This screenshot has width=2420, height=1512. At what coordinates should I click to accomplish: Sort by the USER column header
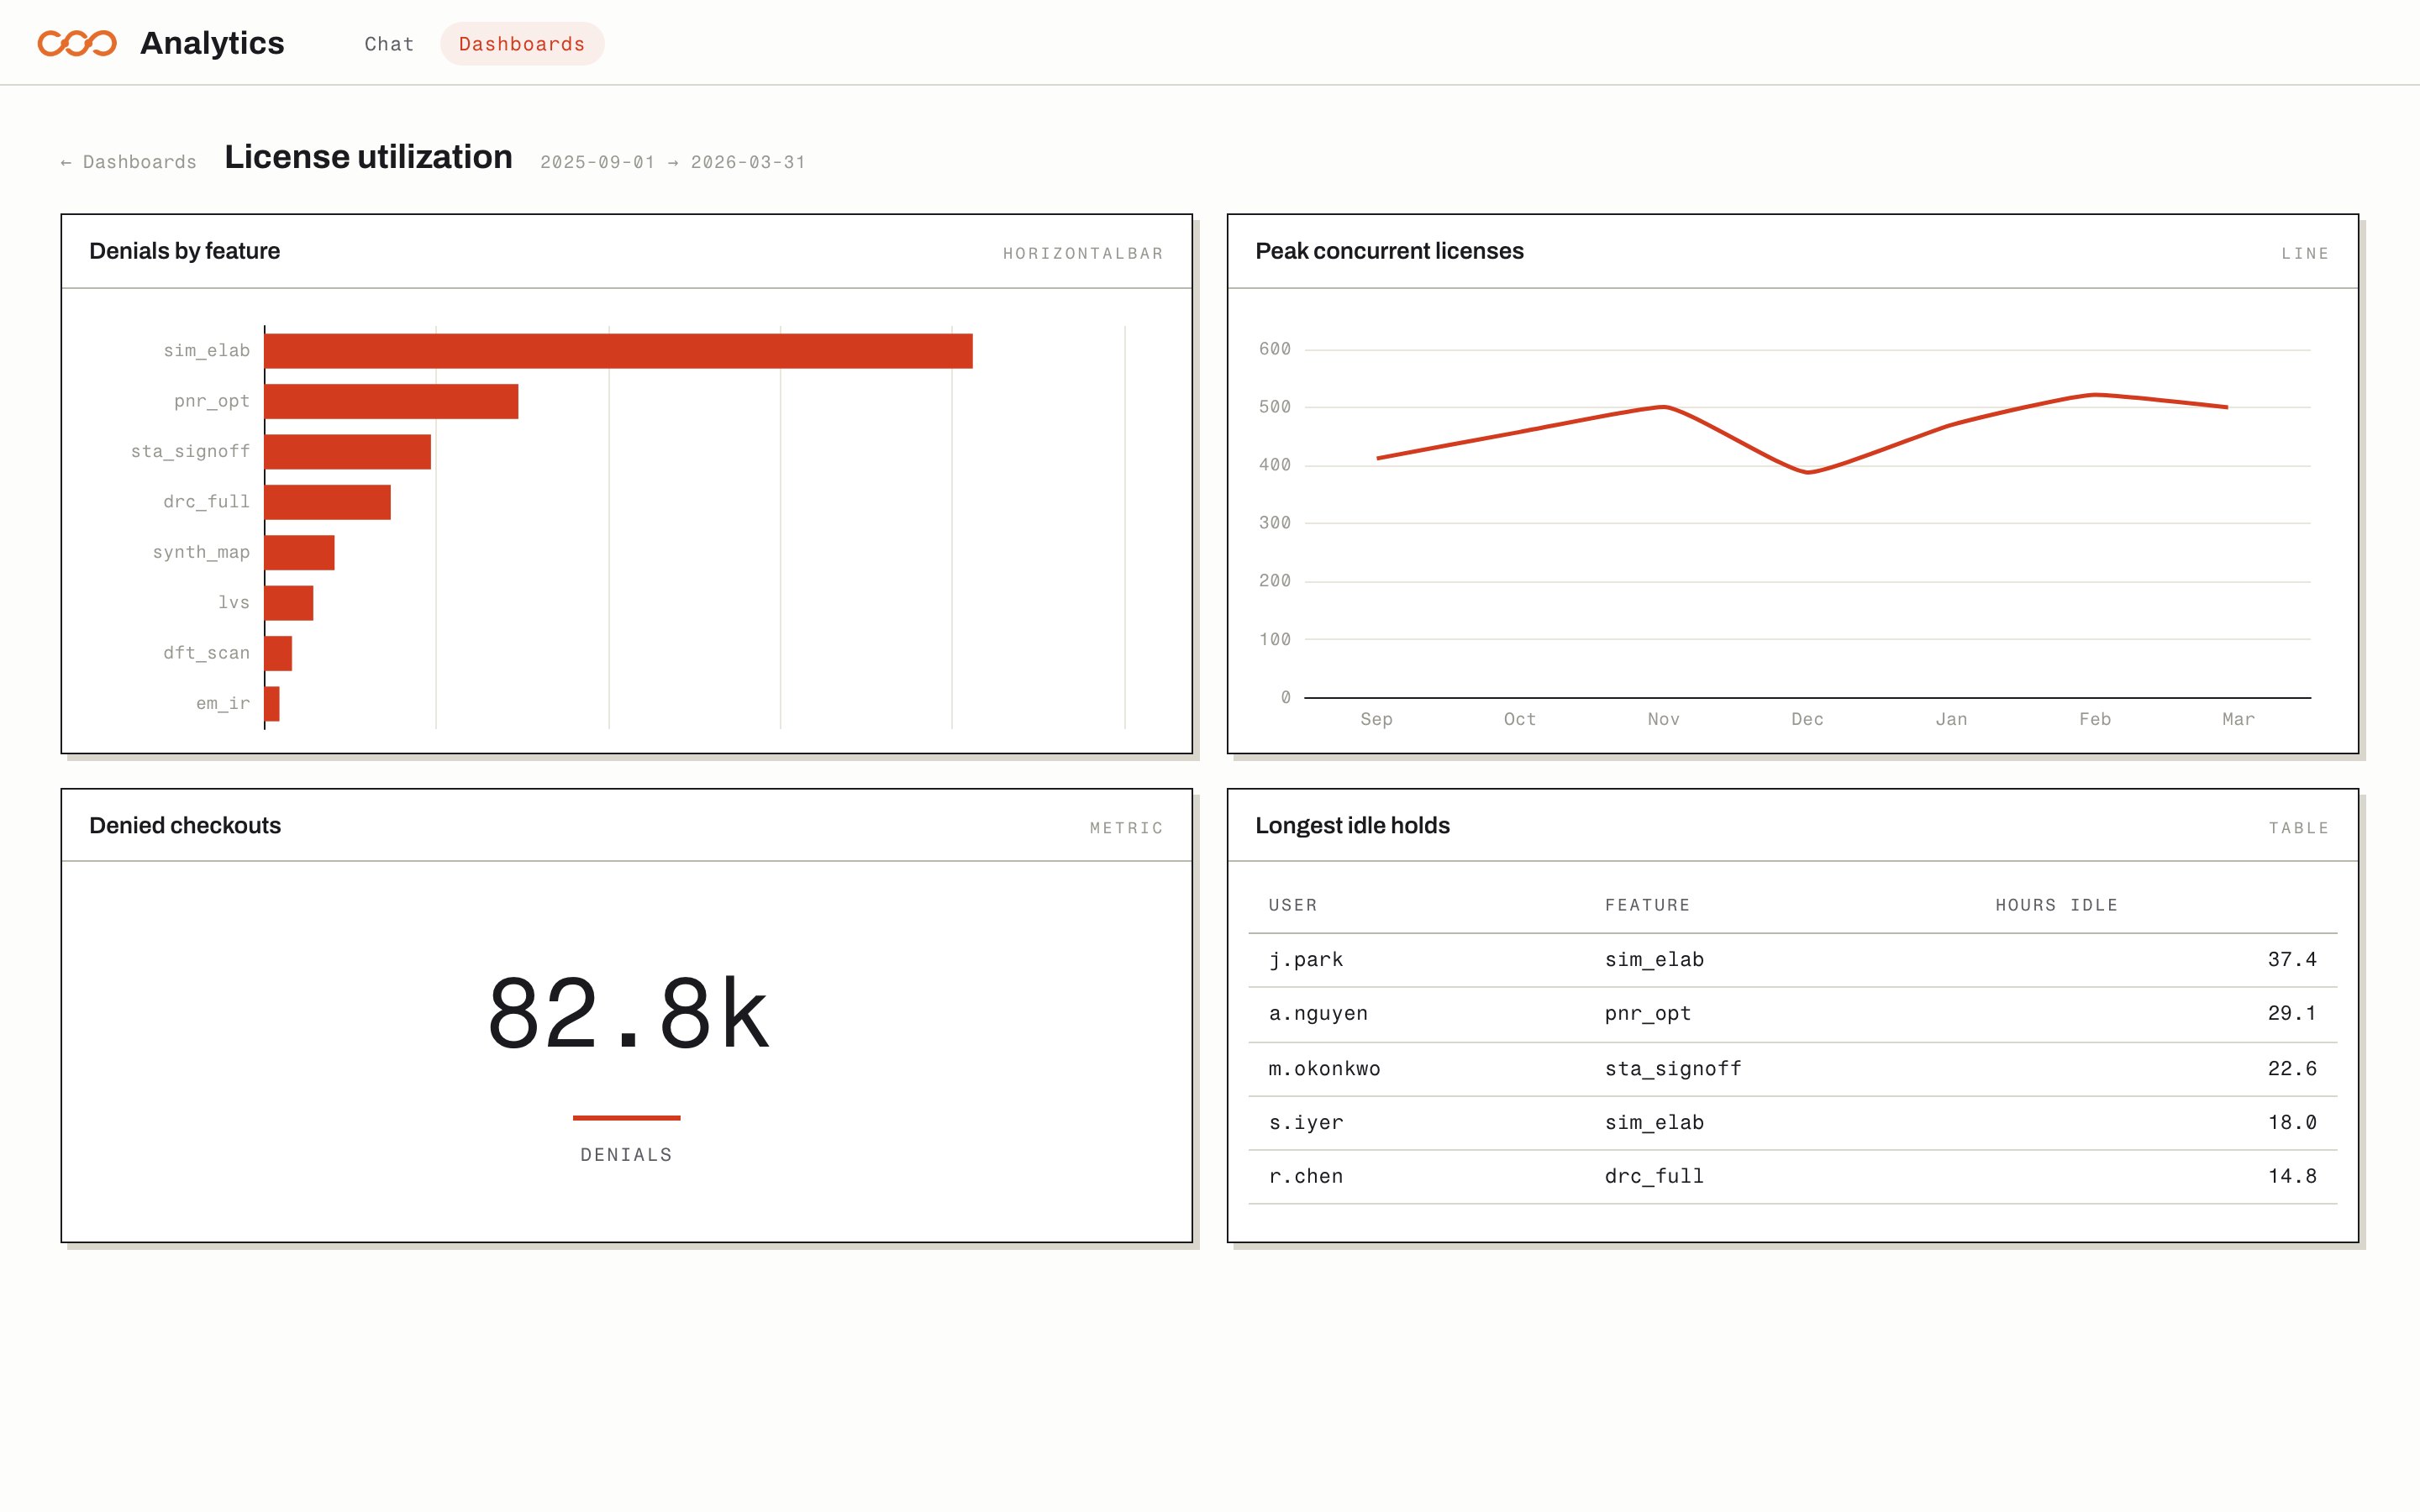coord(1293,906)
